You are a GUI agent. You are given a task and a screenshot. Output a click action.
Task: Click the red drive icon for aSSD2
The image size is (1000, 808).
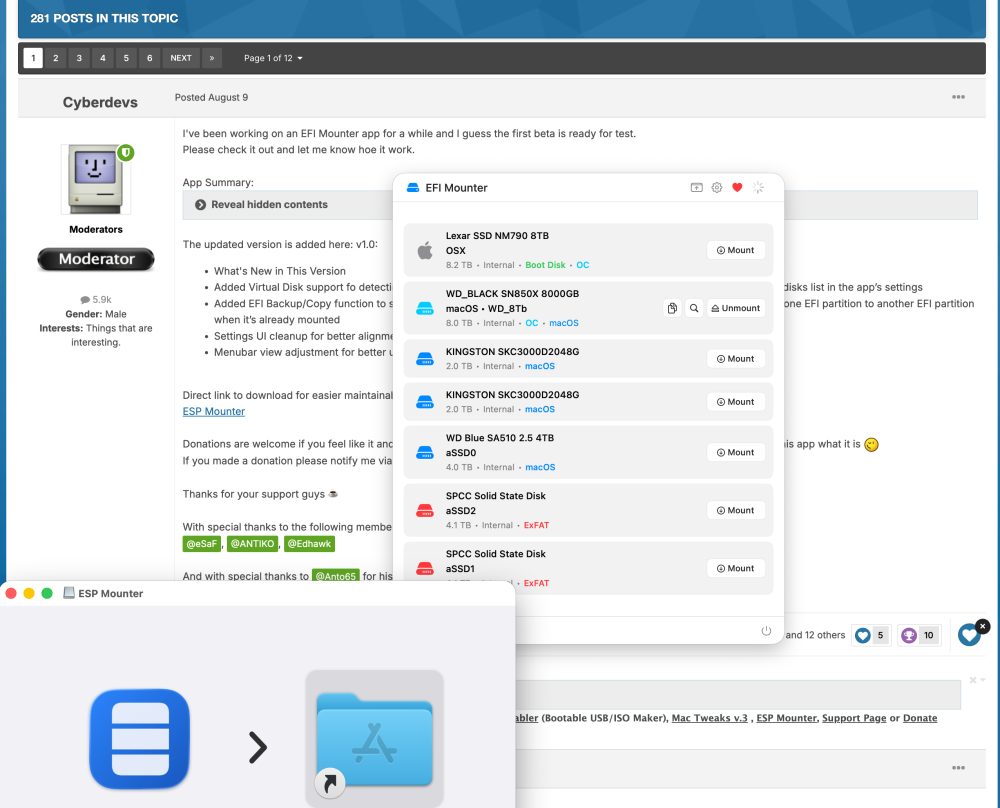pyautogui.click(x=425, y=511)
